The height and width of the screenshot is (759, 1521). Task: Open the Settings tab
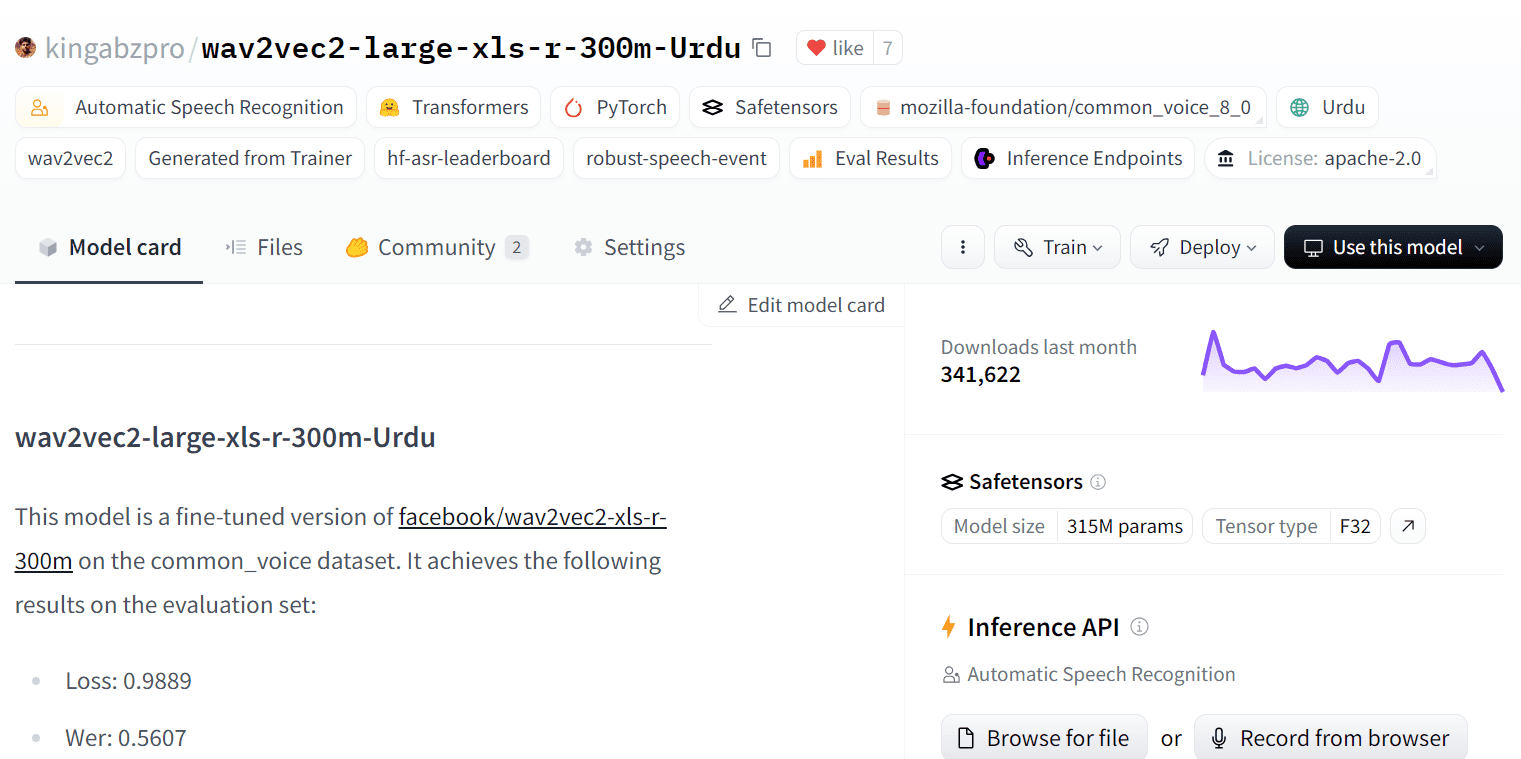(629, 247)
